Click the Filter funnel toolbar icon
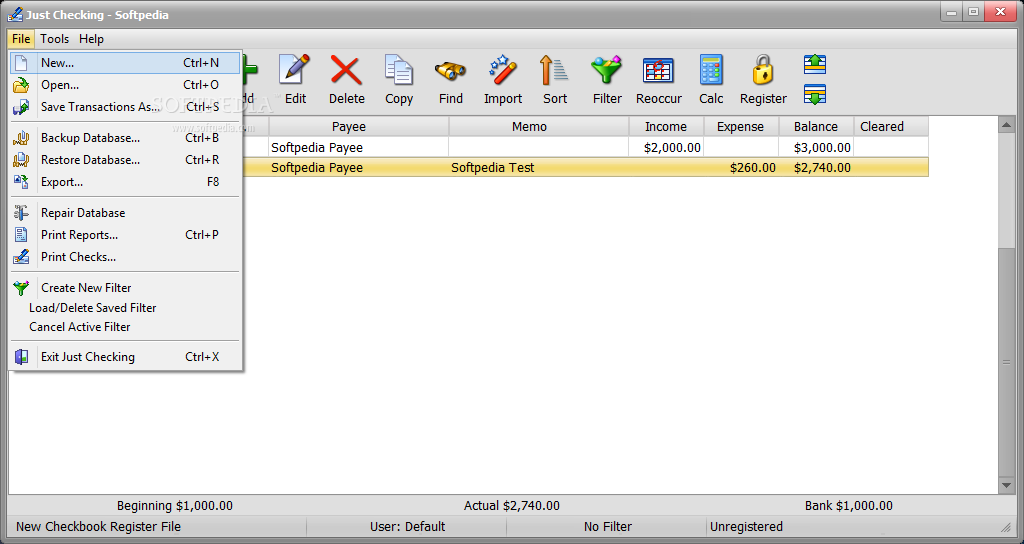Viewport: 1024px width, 544px height. tap(607, 70)
